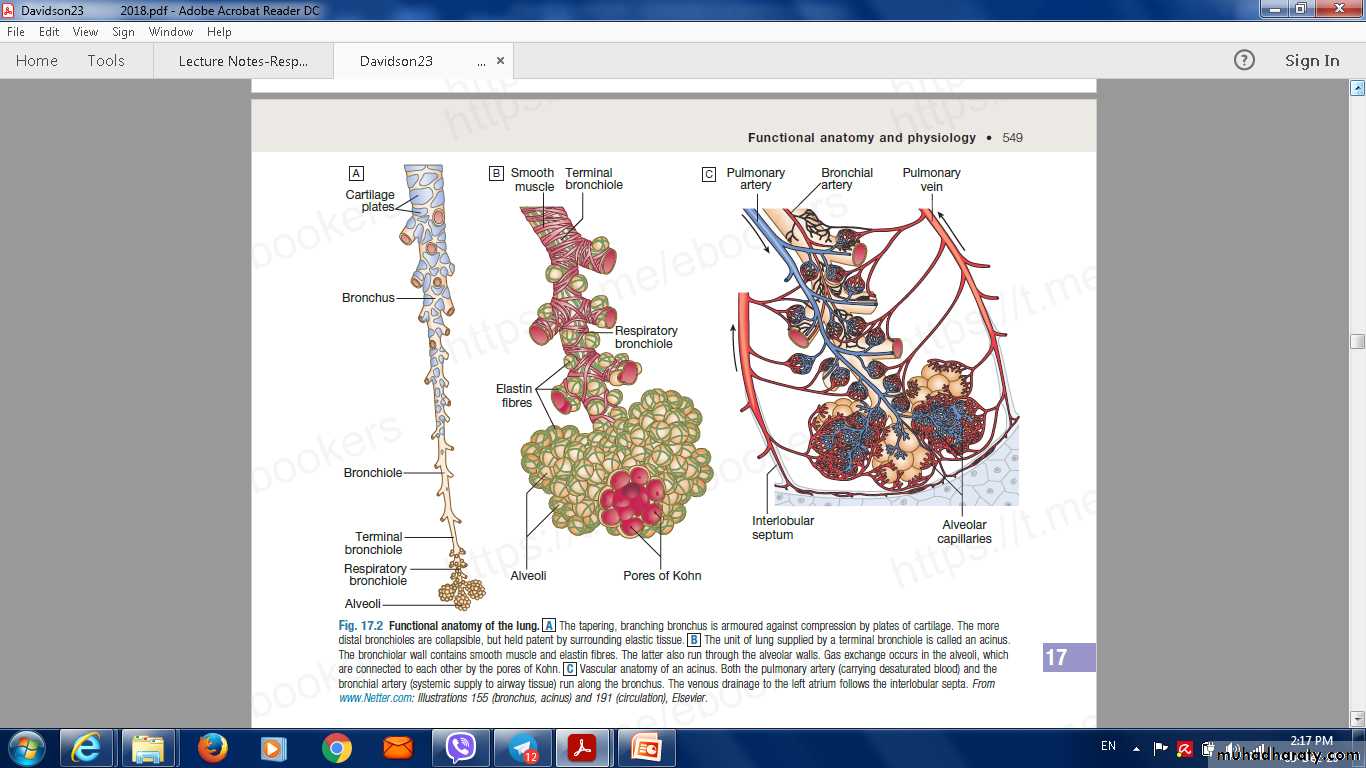
Task: Switch to the Lecture Notes-Resp tab
Action: coord(243,61)
